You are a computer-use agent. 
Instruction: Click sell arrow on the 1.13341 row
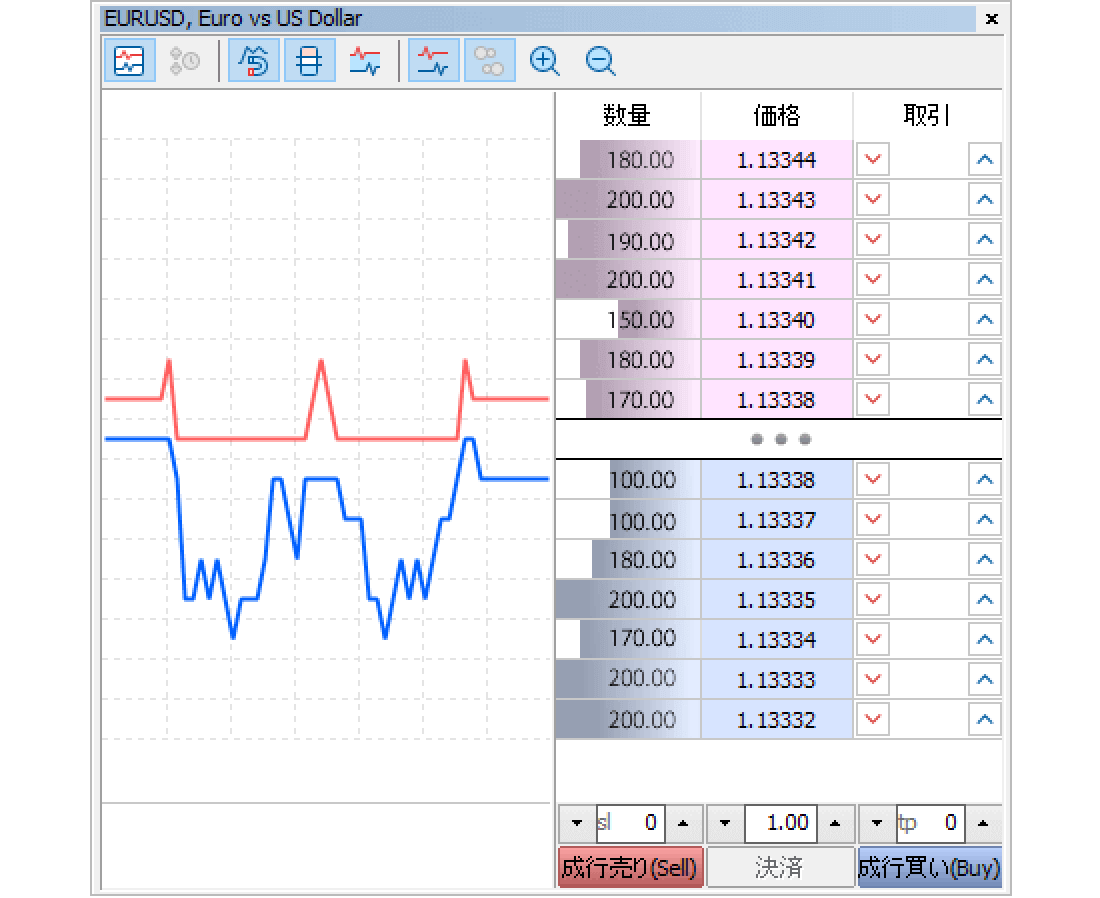pos(873,280)
